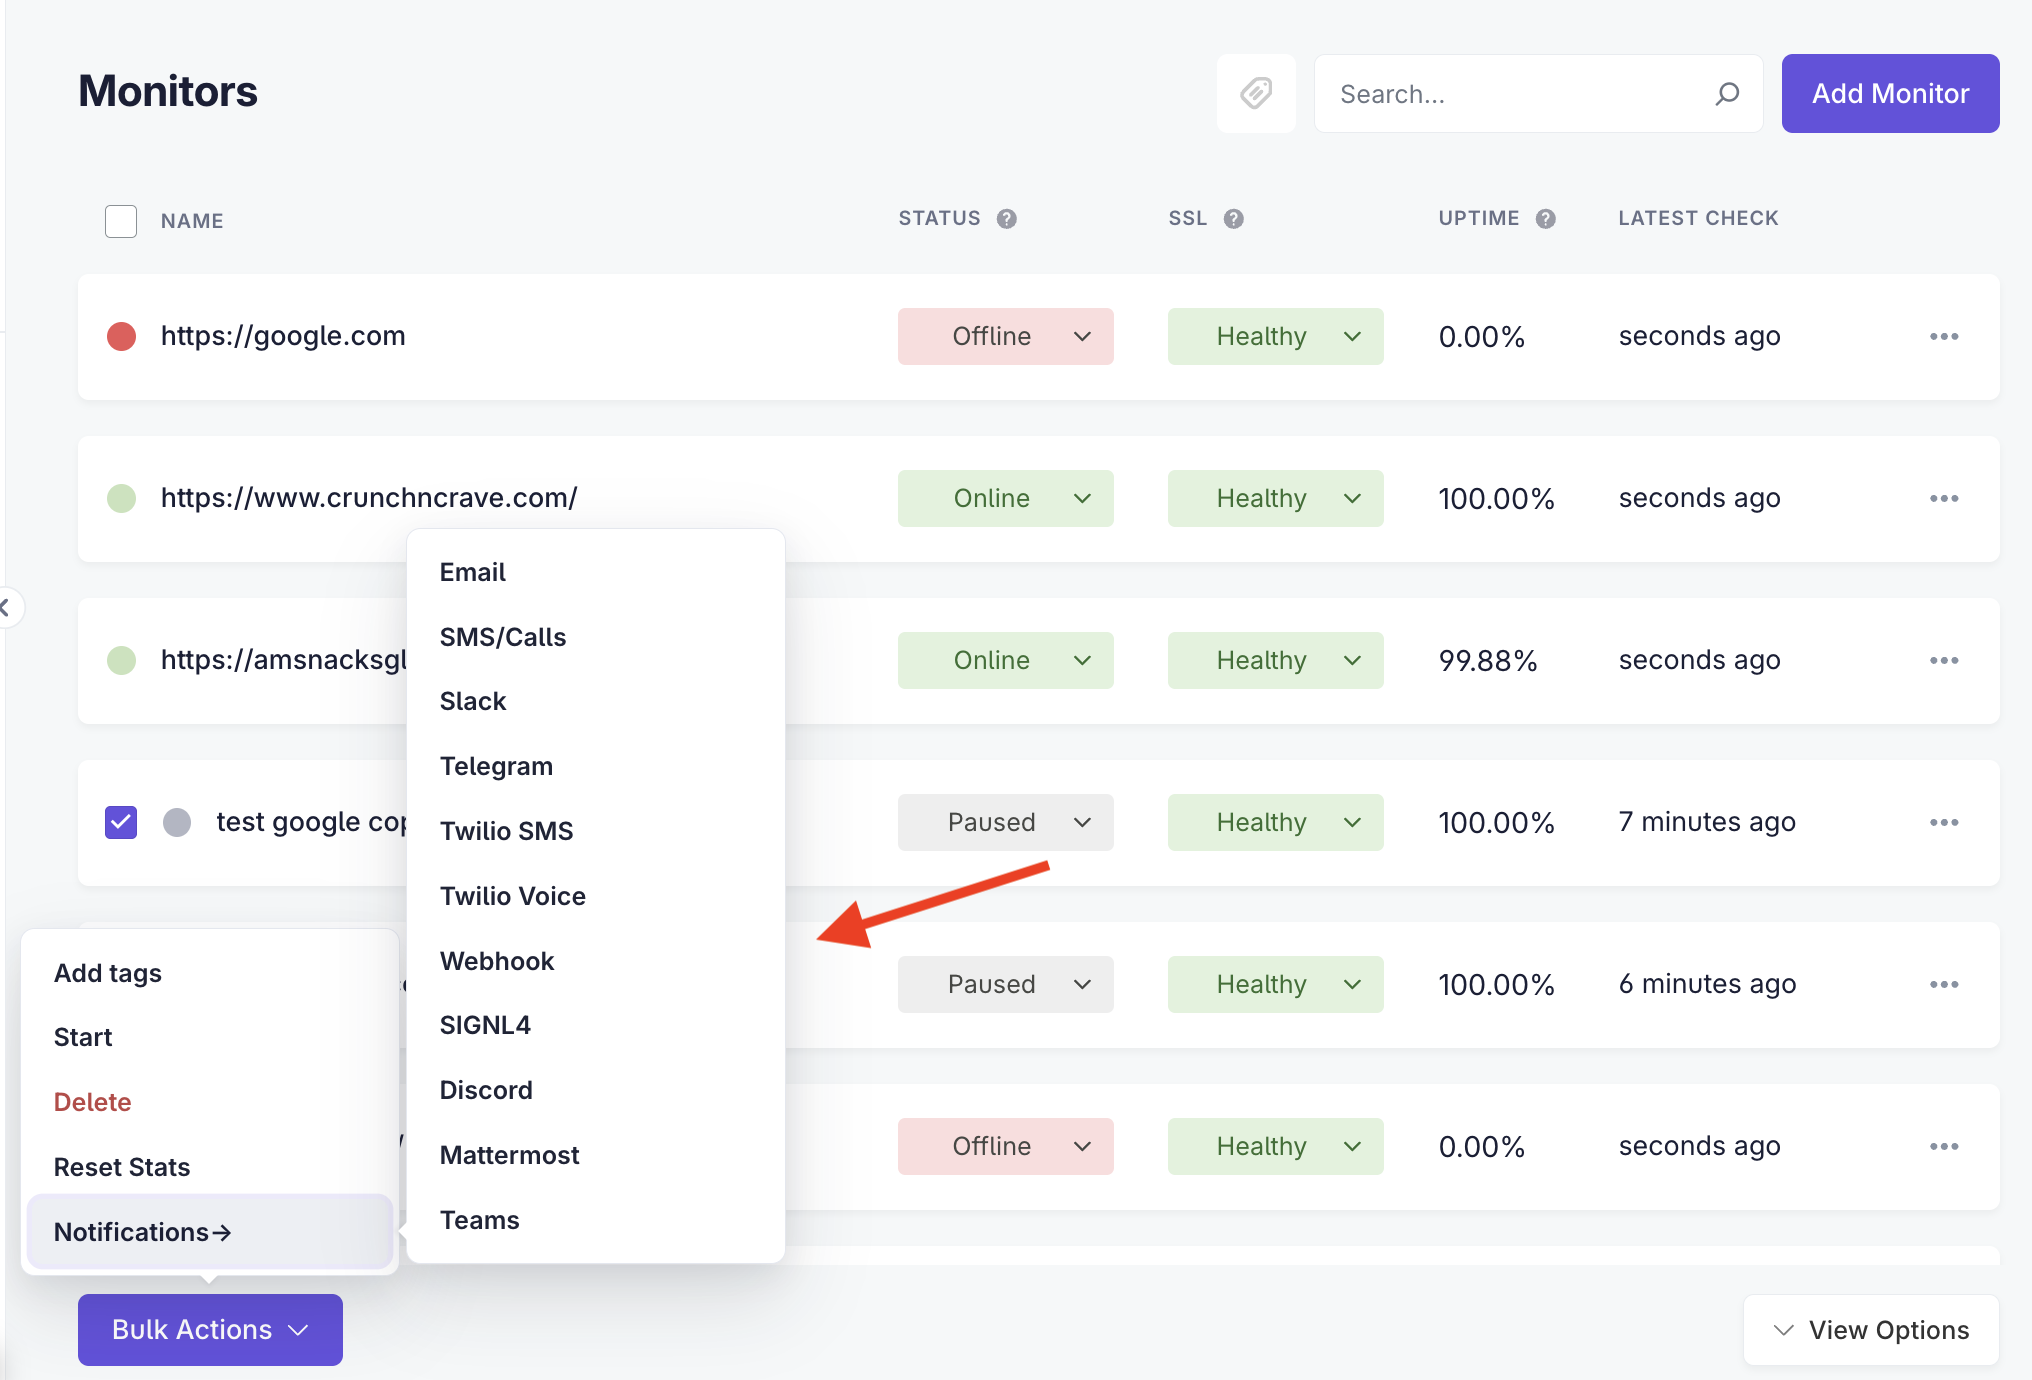Screen dimensions: 2032x1380
Task: Click the '6 minutes ago' latest check
Action: 1707,984
